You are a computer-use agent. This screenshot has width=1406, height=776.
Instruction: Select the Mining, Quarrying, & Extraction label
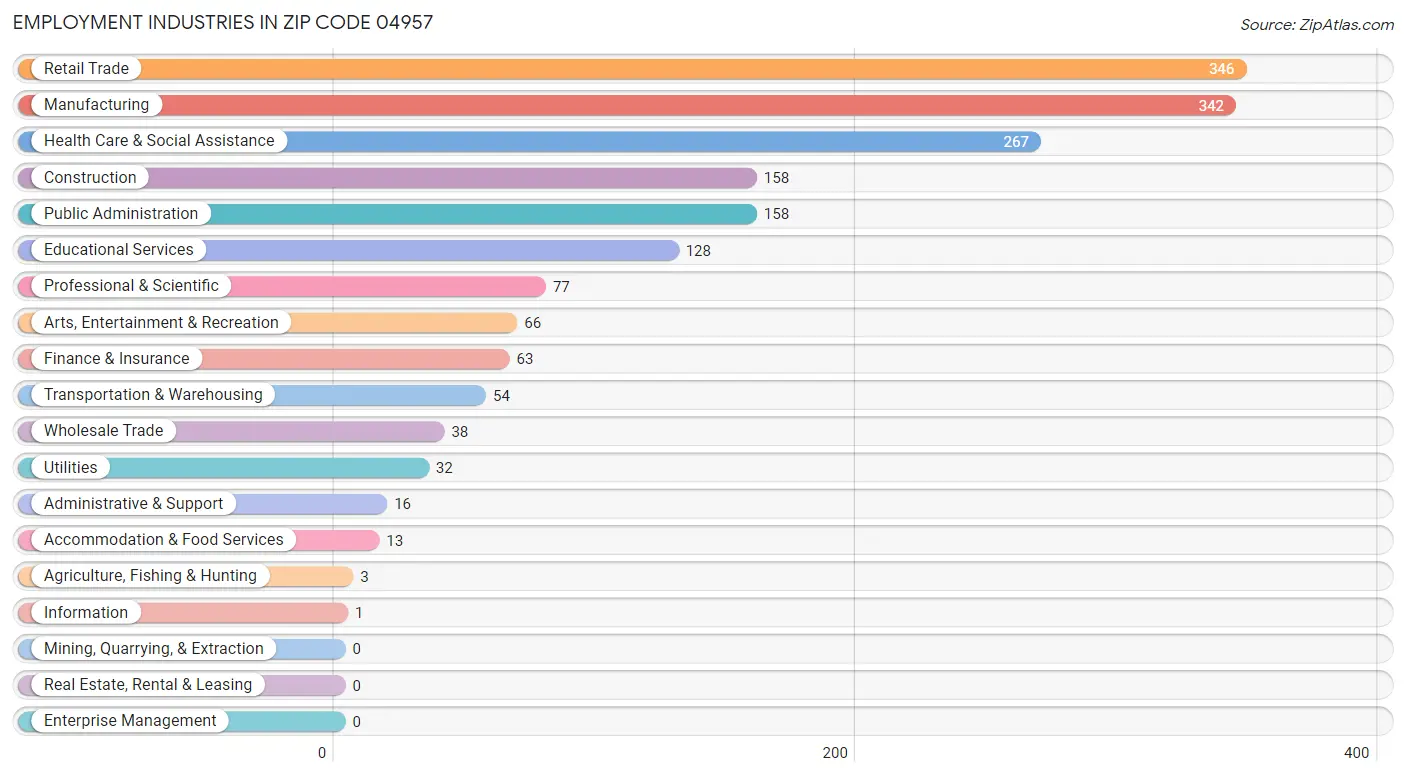154,649
